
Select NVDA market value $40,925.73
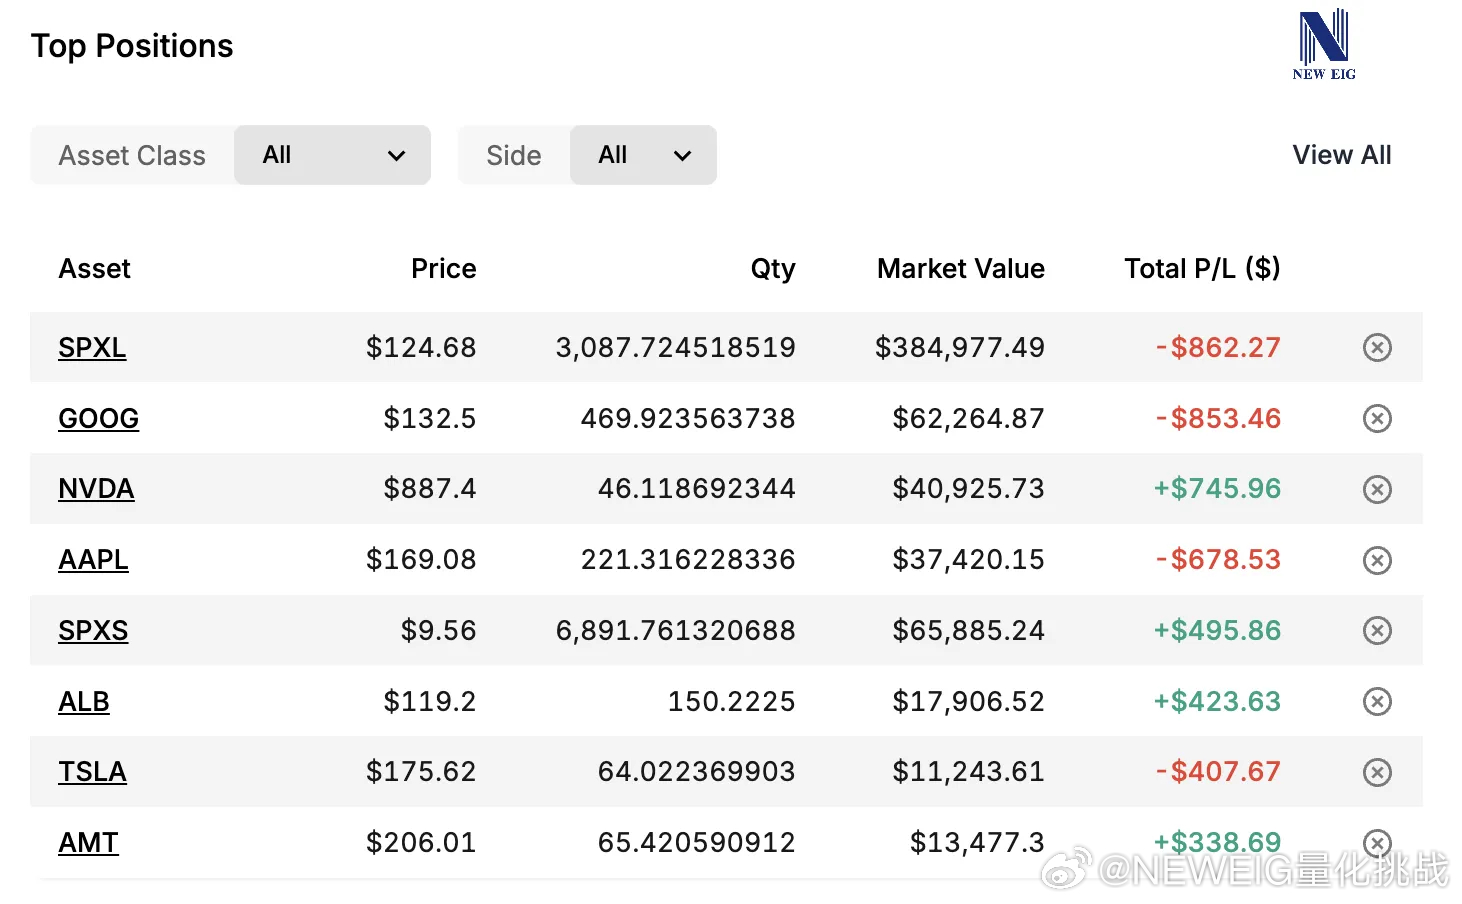pos(969,489)
